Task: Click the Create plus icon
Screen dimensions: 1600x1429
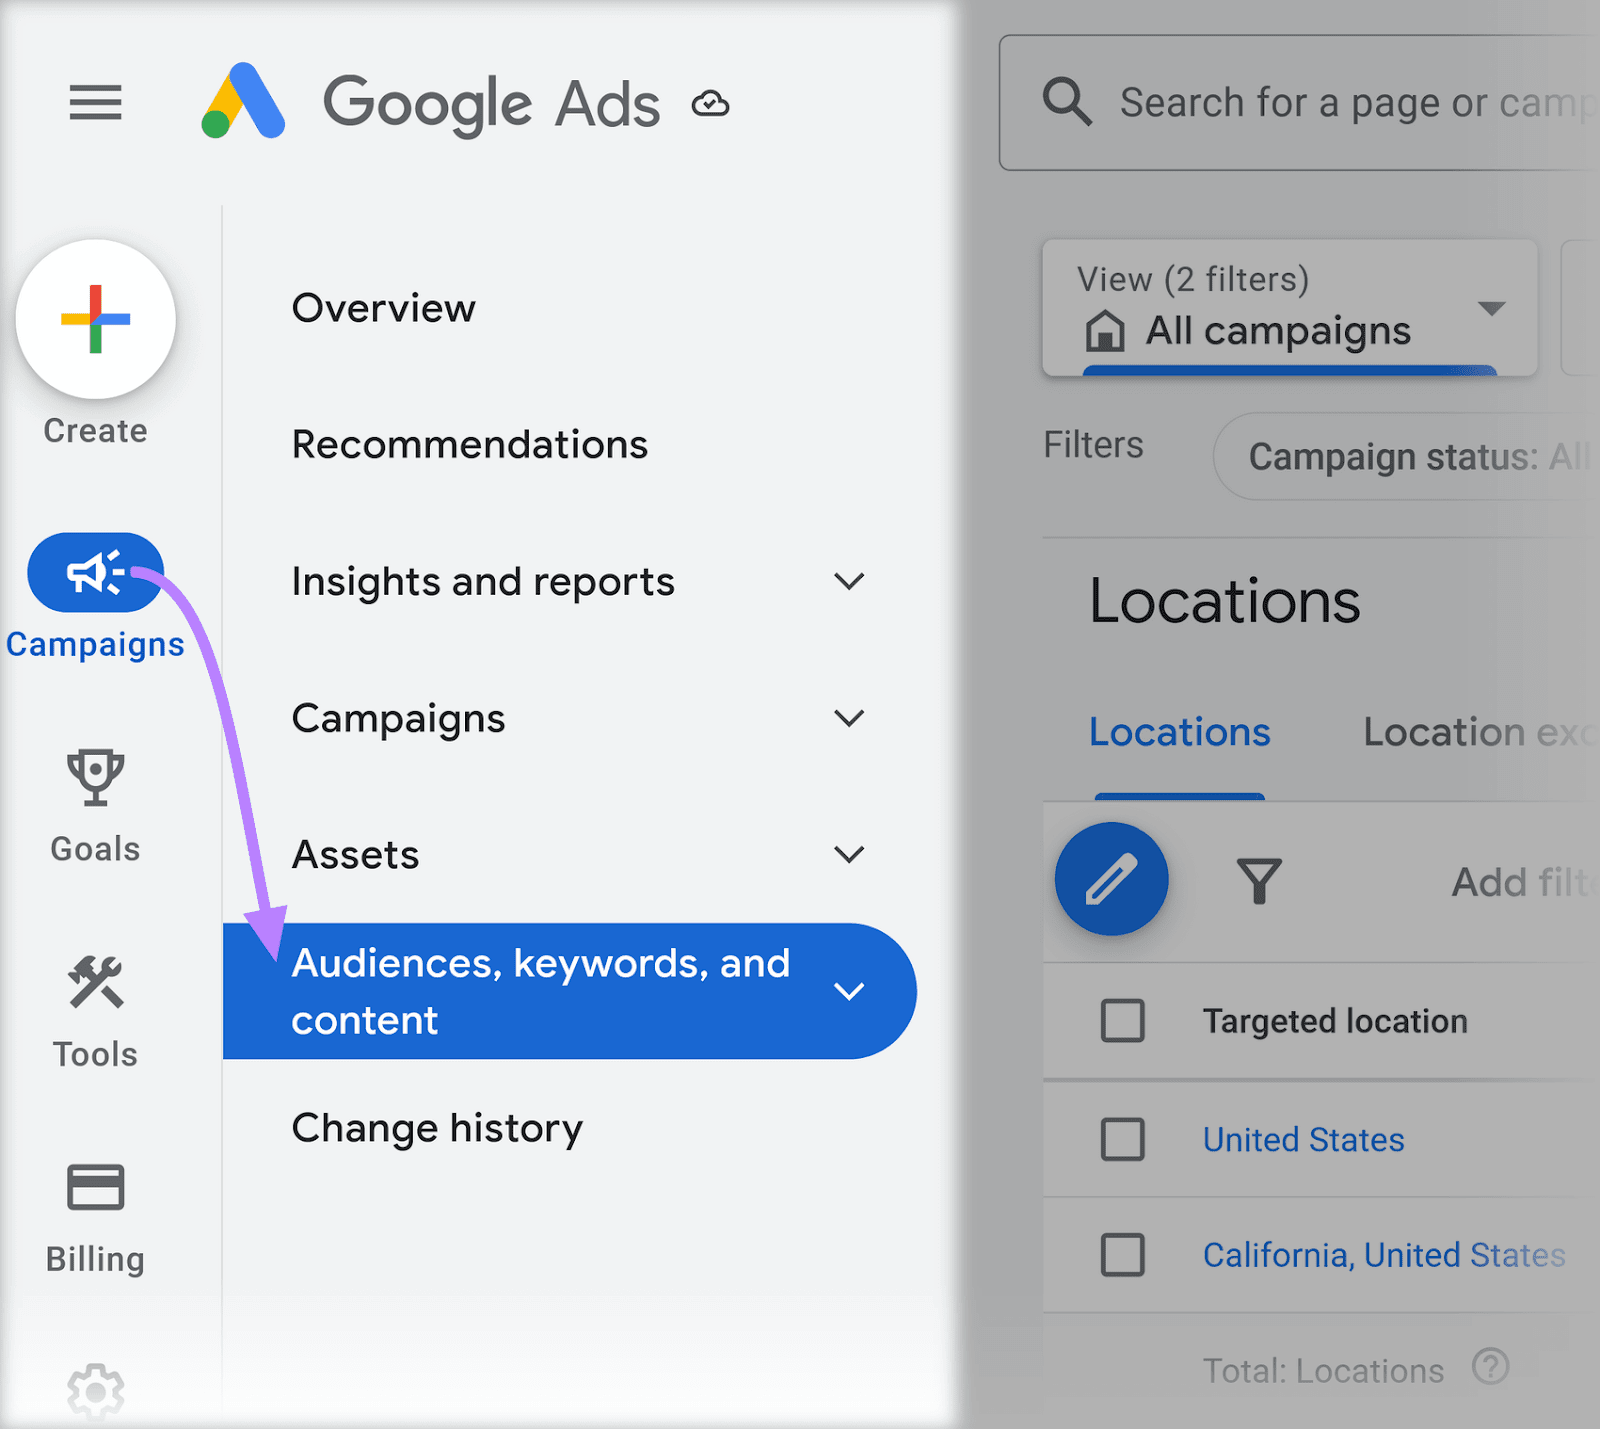Action: click(x=95, y=319)
